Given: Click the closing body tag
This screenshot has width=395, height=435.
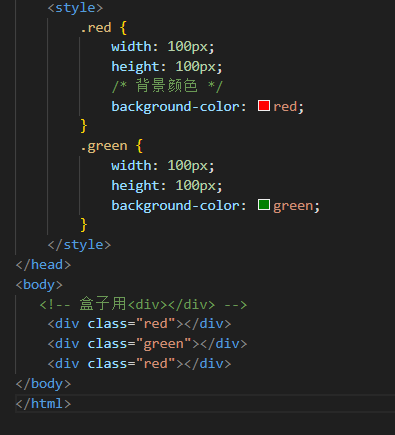Looking at the screenshot, I should [x=43, y=384].
